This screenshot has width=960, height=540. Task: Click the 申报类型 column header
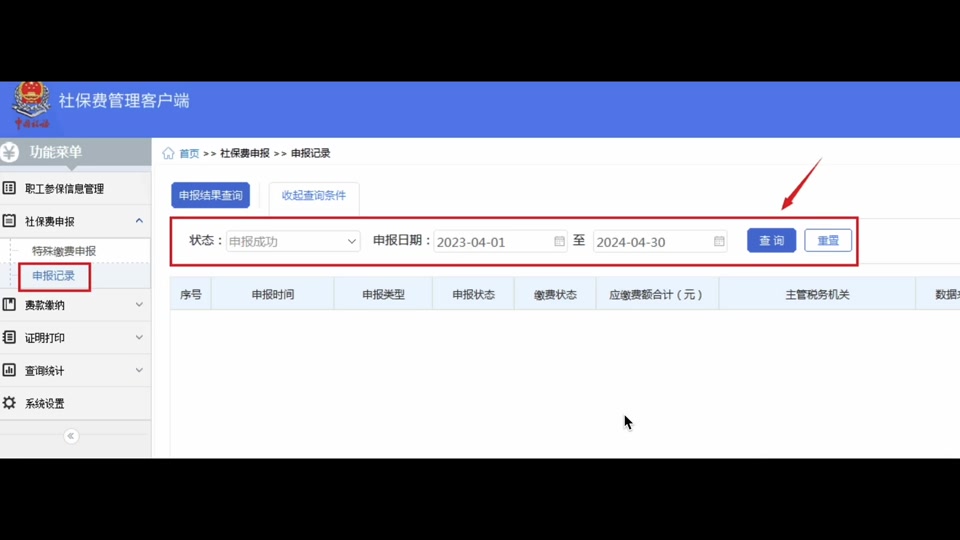tap(383, 294)
